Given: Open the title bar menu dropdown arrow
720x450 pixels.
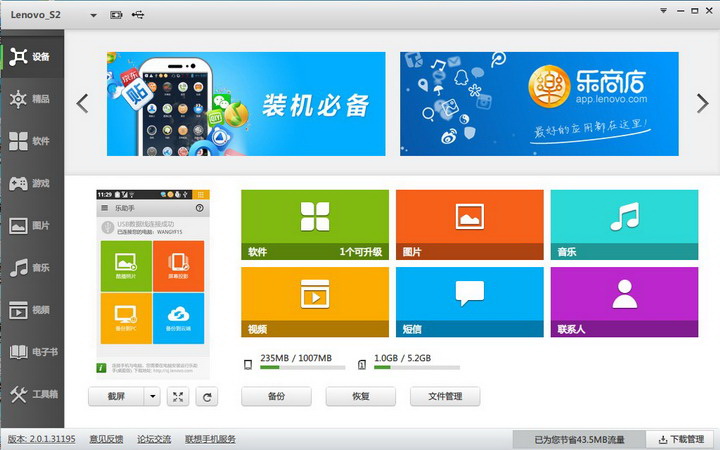Looking at the screenshot, I should pyautogui.click(x=663, y=11).
